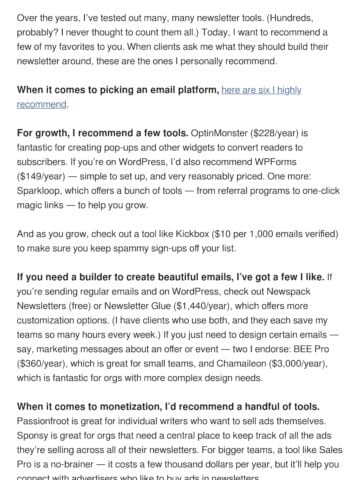
Task: Click the Chamaileon product name
Action: 241,363
